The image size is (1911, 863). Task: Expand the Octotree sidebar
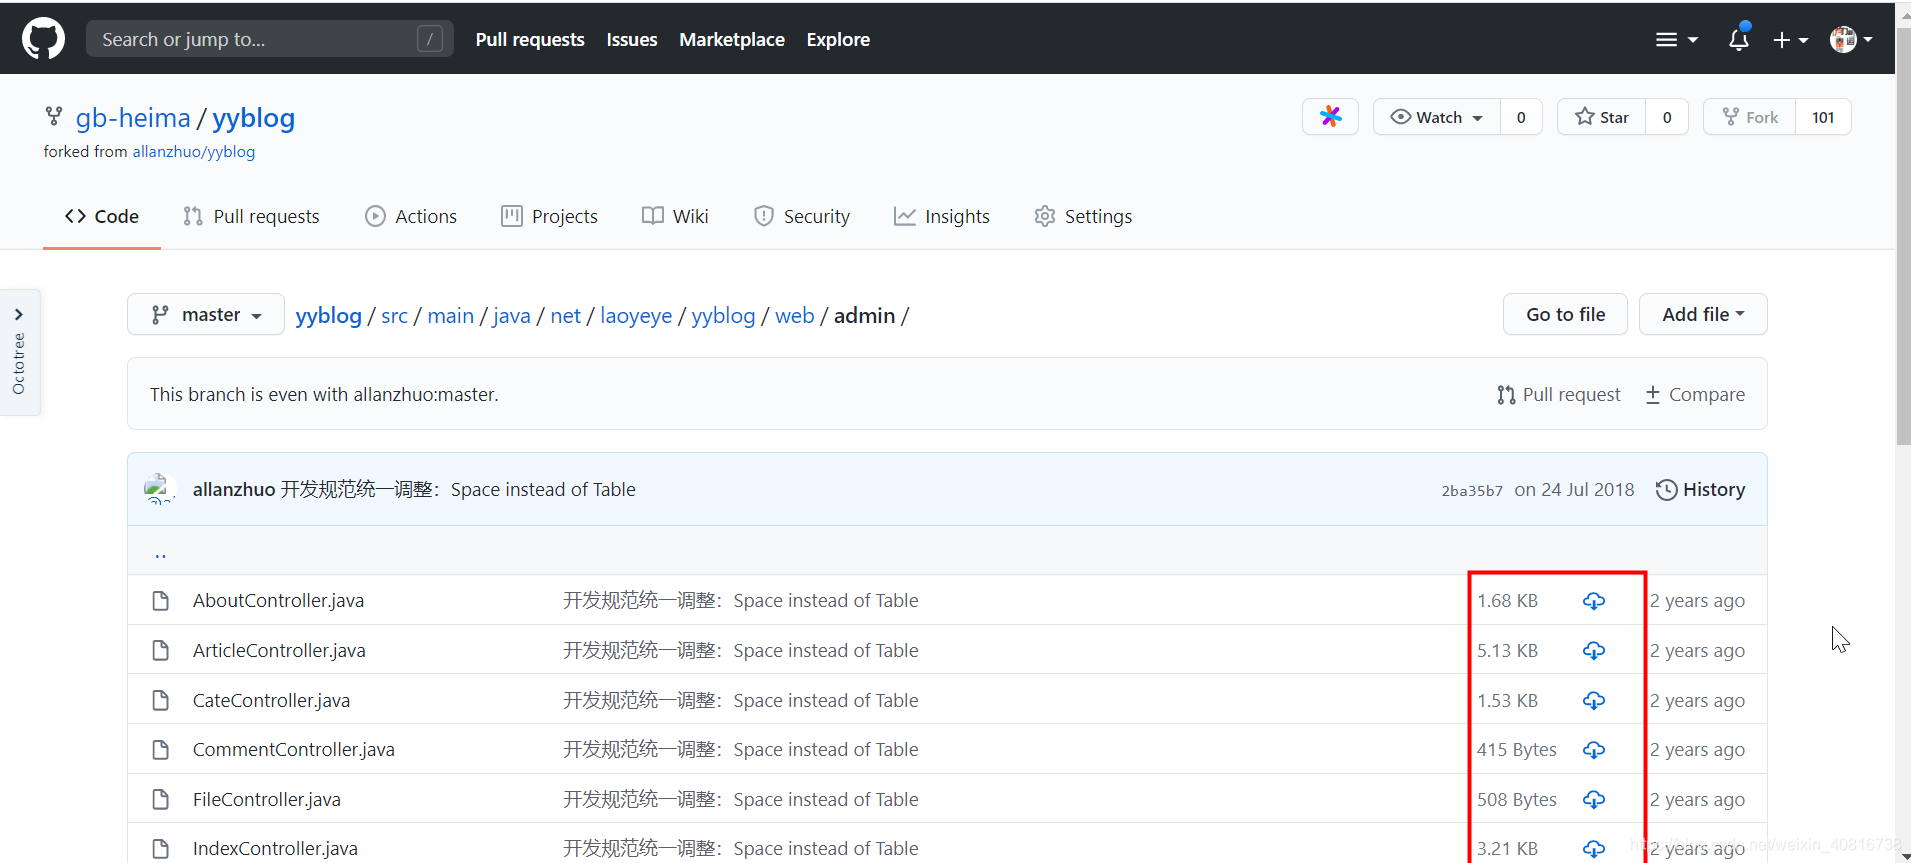coord(19,352)
